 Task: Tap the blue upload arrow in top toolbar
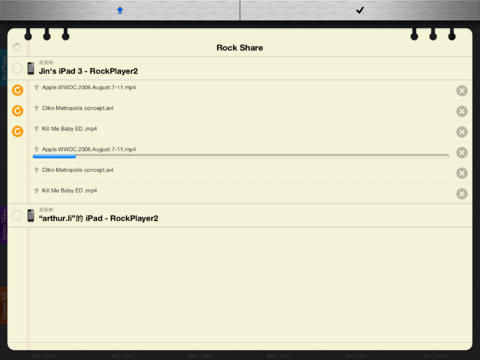pos(120,10)
